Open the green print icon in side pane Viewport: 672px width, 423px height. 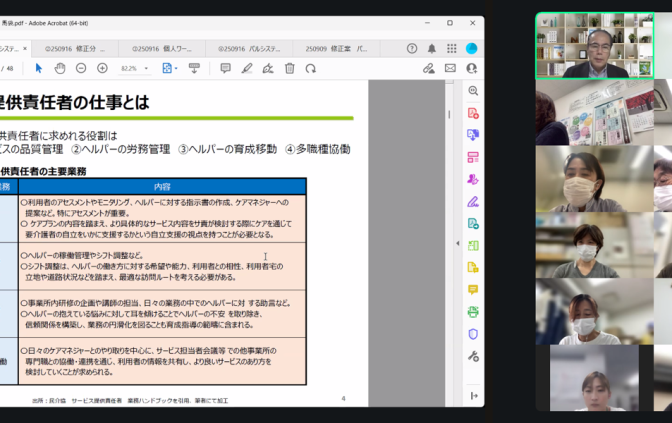pyautogui.click(x=473, y=311)
